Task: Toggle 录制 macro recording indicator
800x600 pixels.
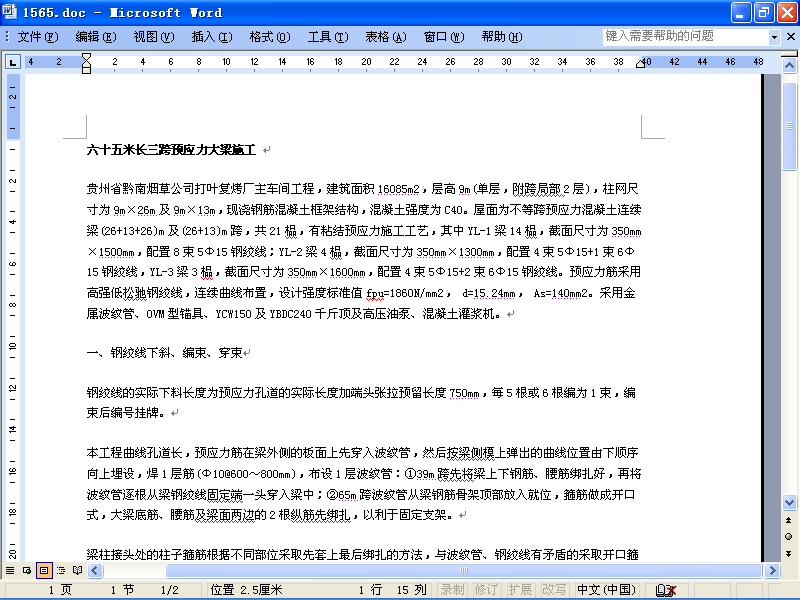Action: coord(453,590)
